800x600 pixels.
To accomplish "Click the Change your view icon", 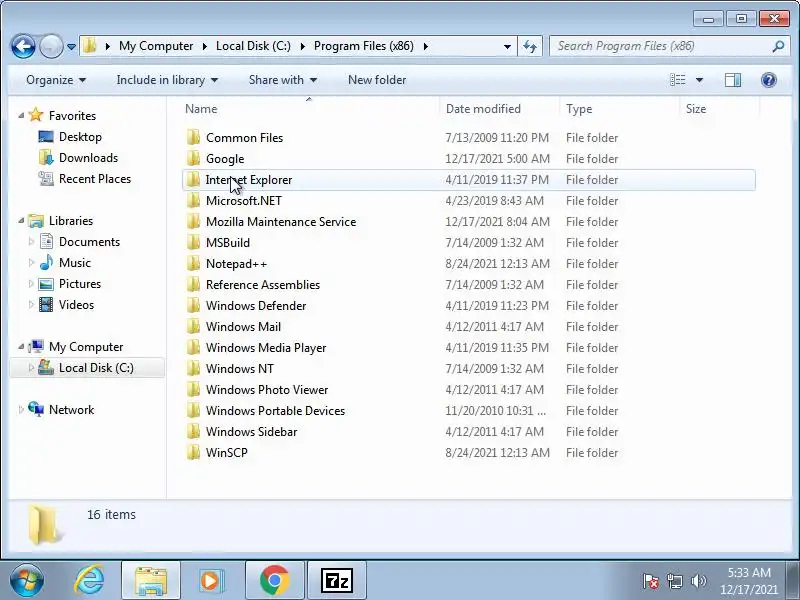I will pyautogui.click(x=678, y=80).
